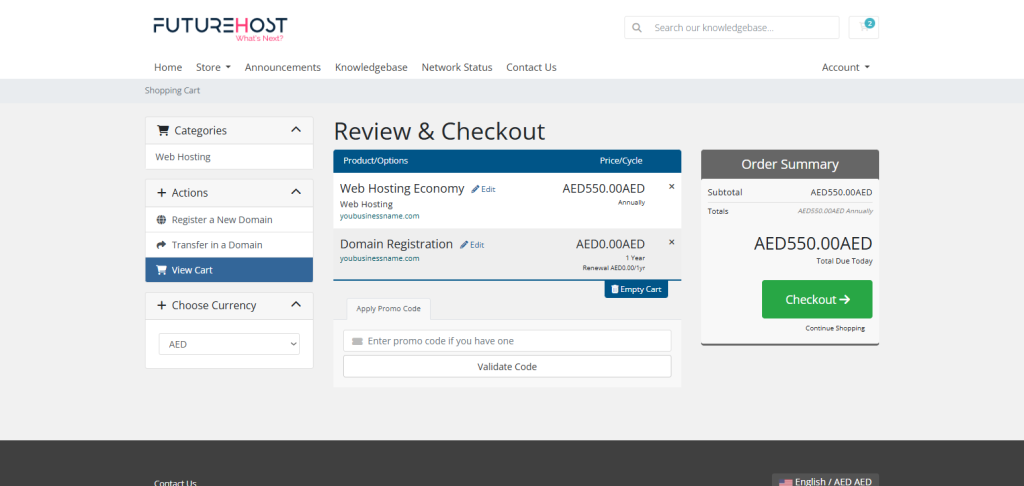Go to Home in navigation
The image size is (1024, 486).
tap(168, 67)
